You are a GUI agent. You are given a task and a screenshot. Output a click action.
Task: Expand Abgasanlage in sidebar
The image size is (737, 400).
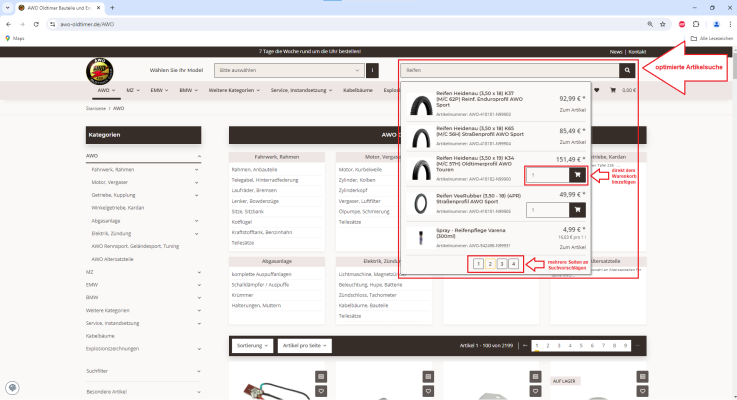coord(196,221)
